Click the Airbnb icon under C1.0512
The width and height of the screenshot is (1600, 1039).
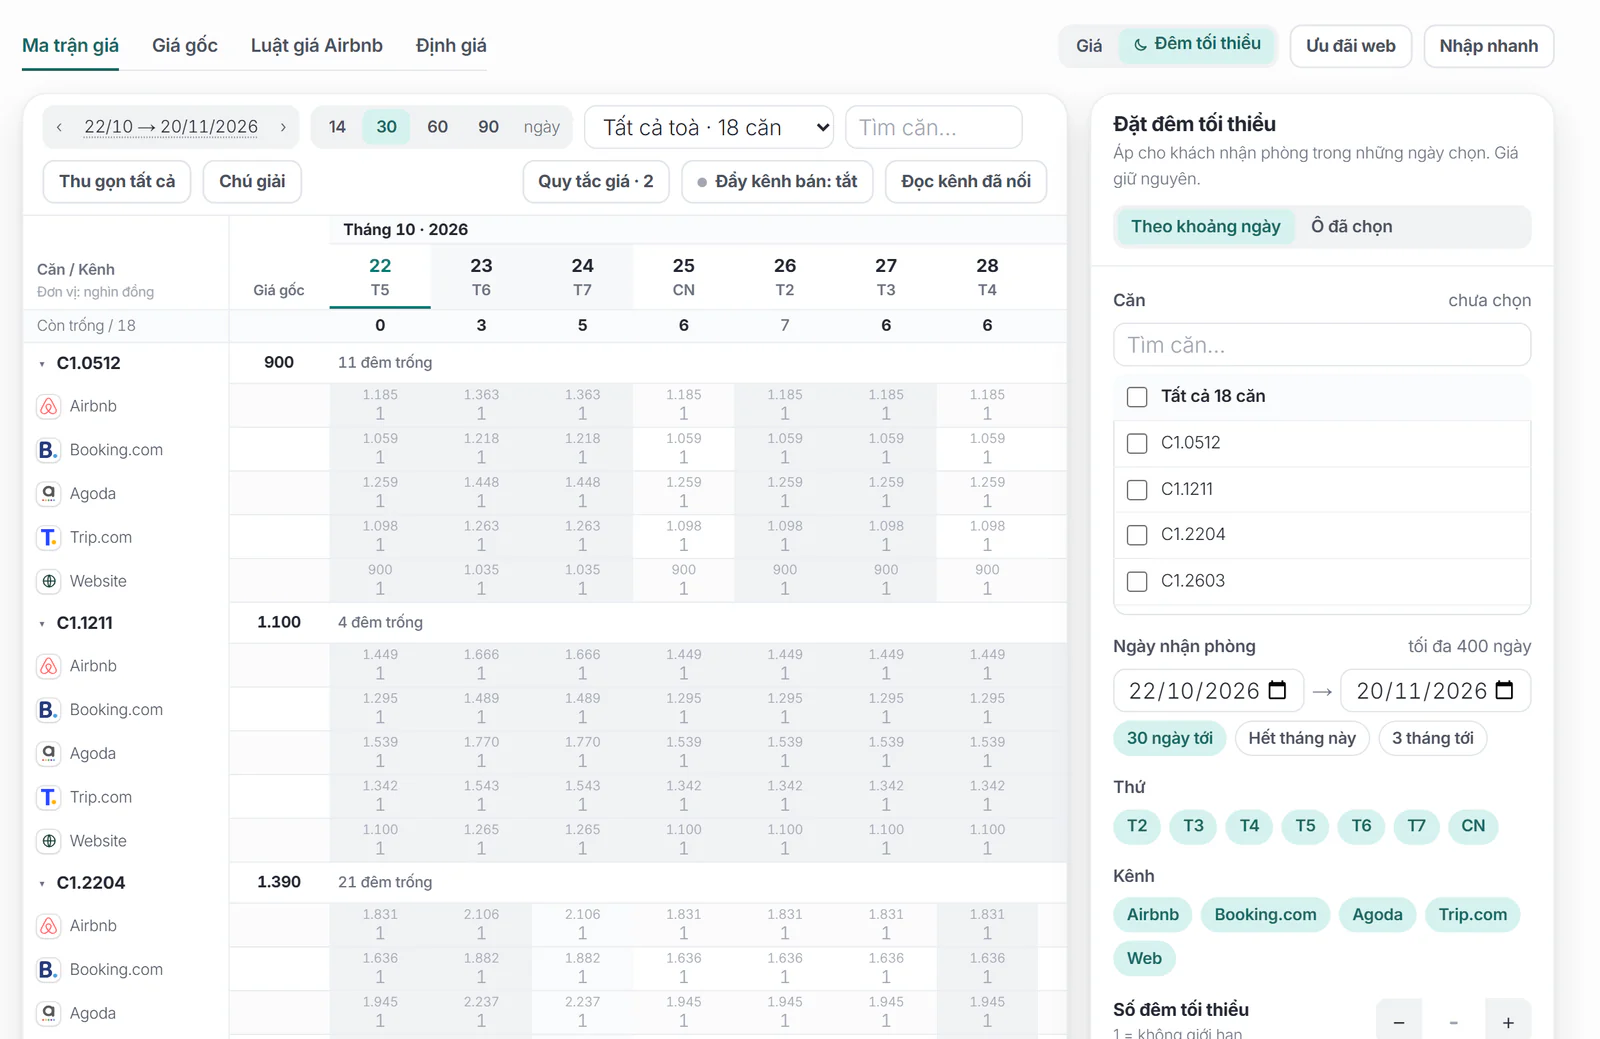pos(49,406)
